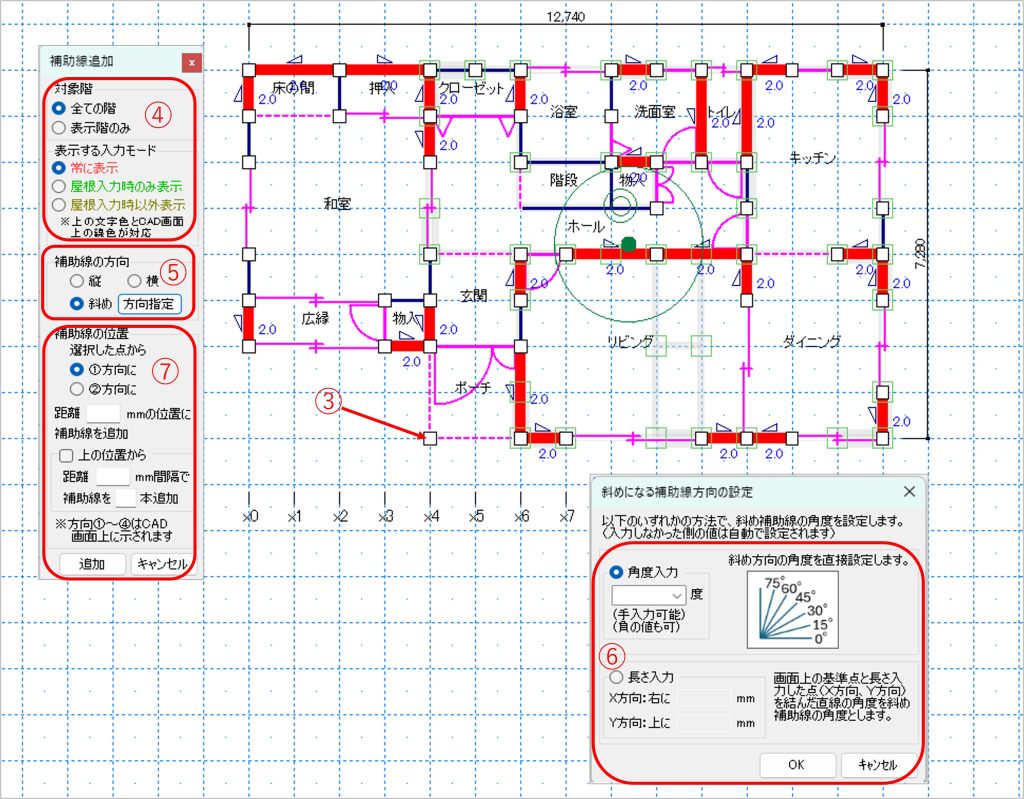The image size is (1024, 799).
Task: Click the angle preset diagram image
Action: coord(795,610)
